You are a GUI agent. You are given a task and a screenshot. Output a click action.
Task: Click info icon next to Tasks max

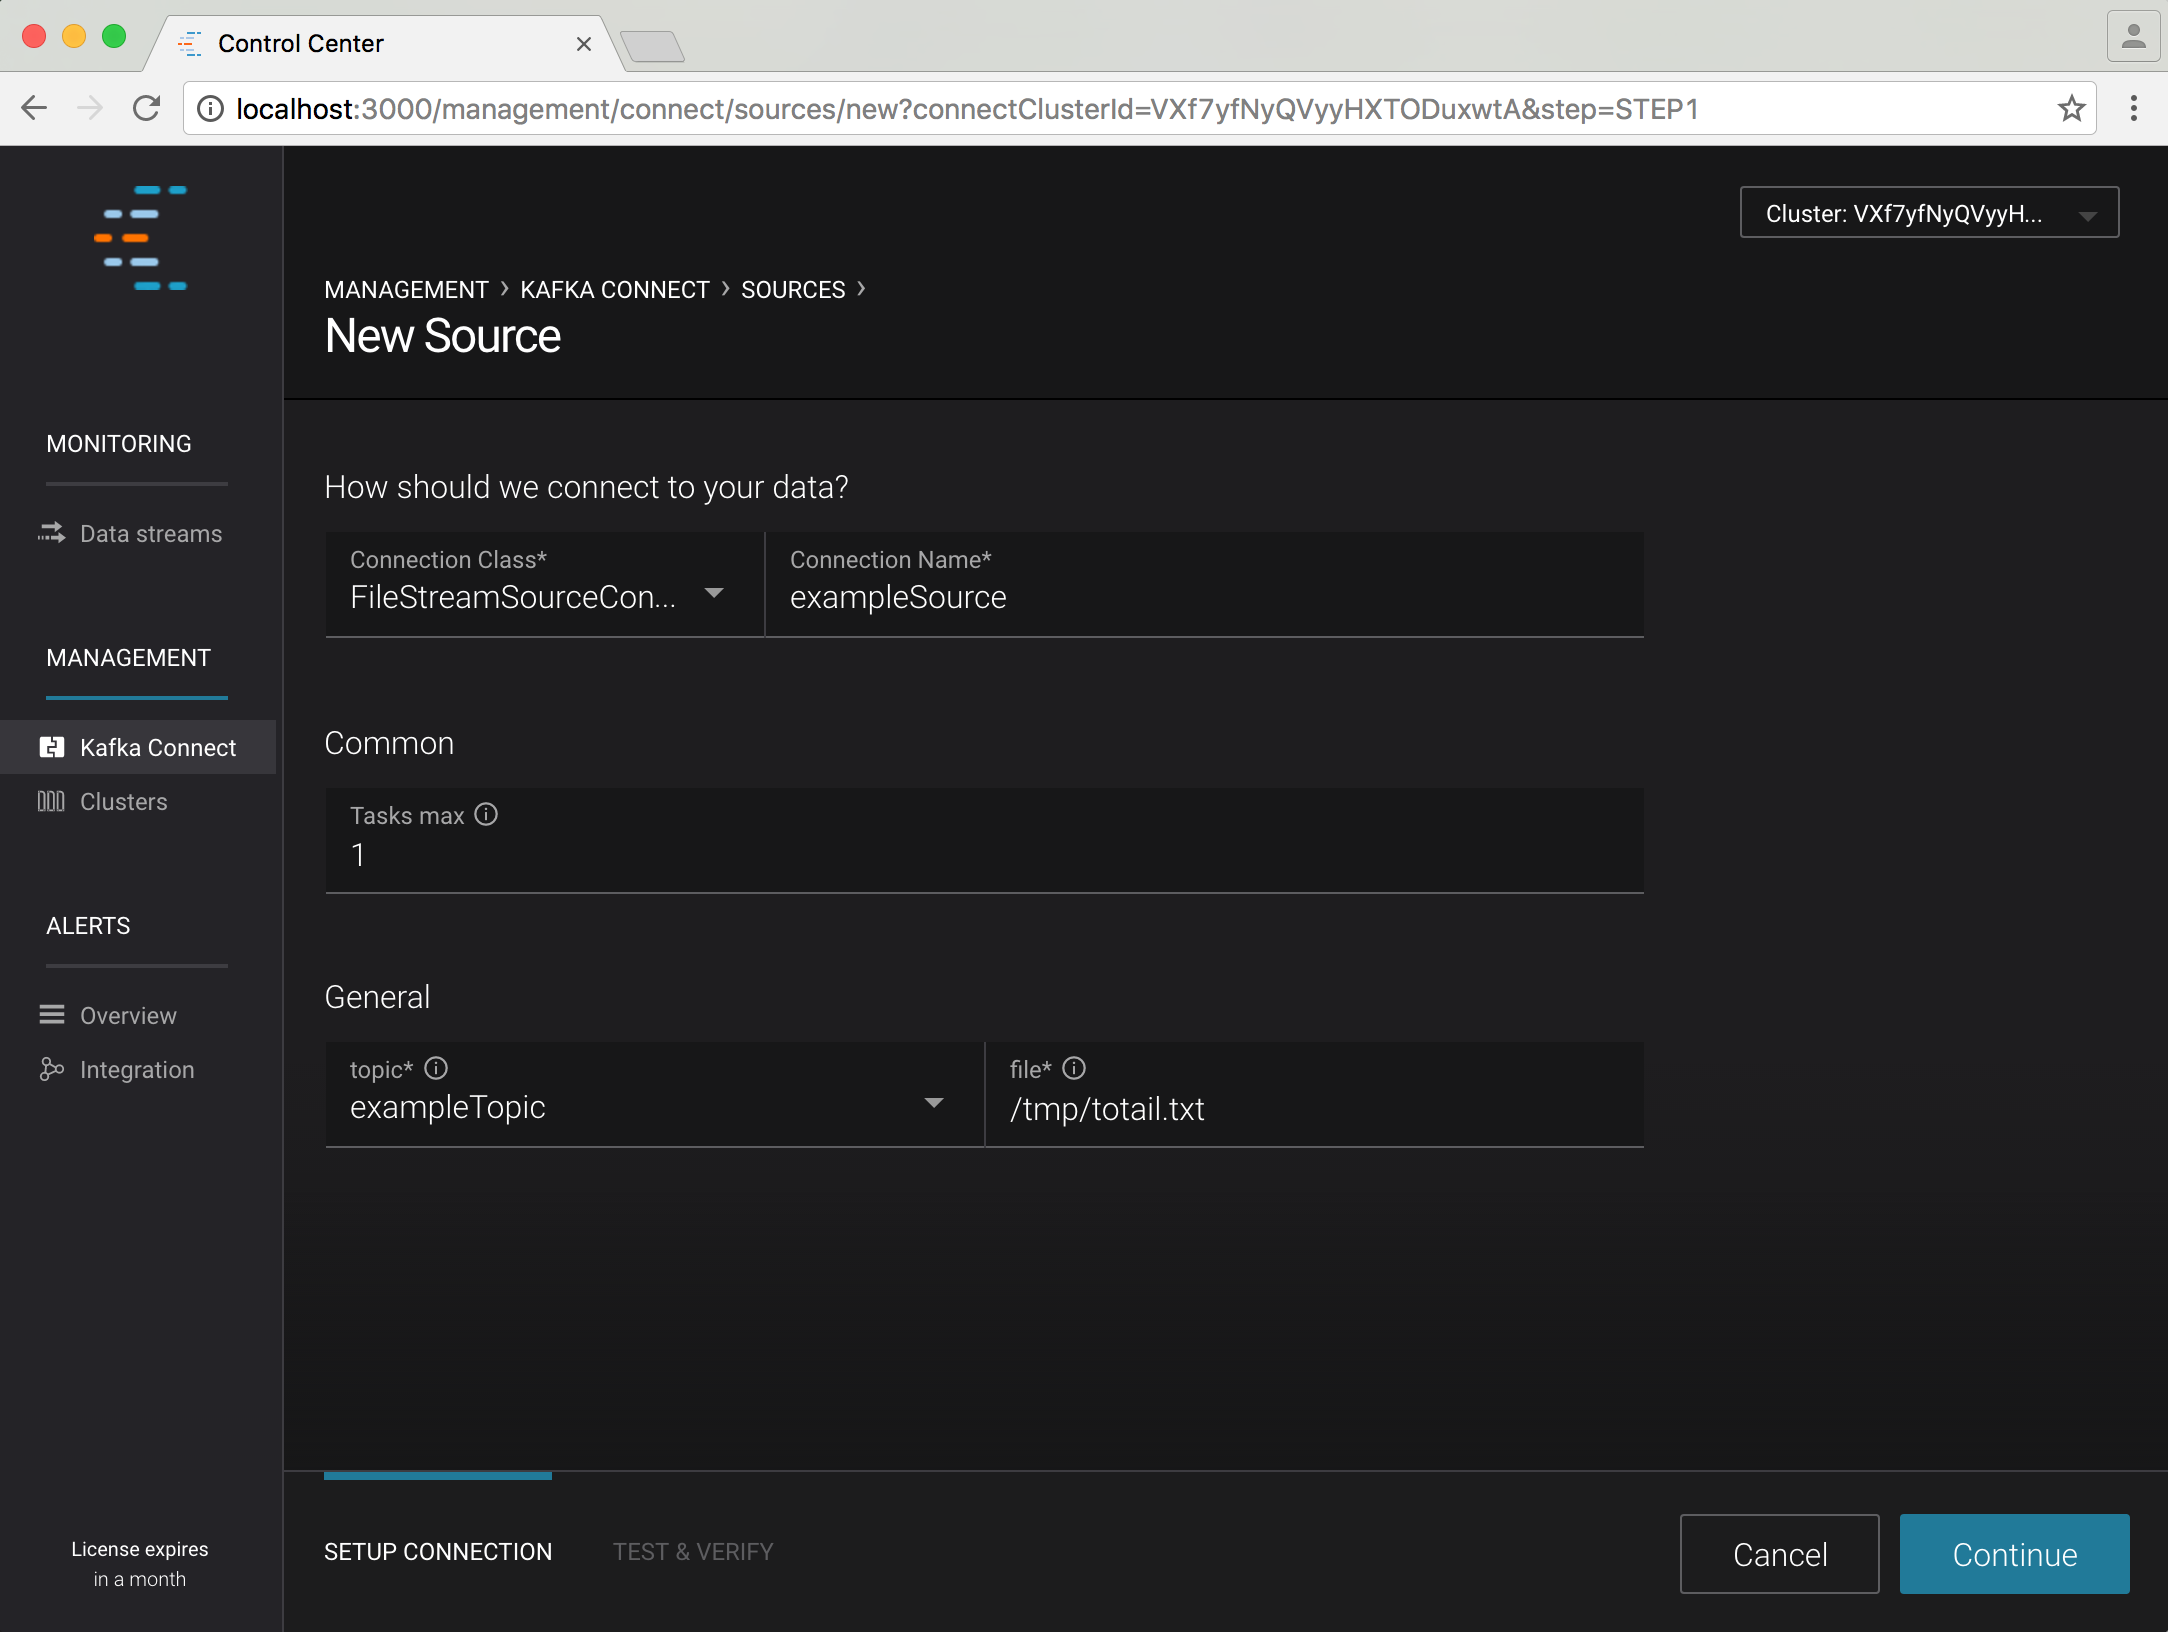coord(486,815)
